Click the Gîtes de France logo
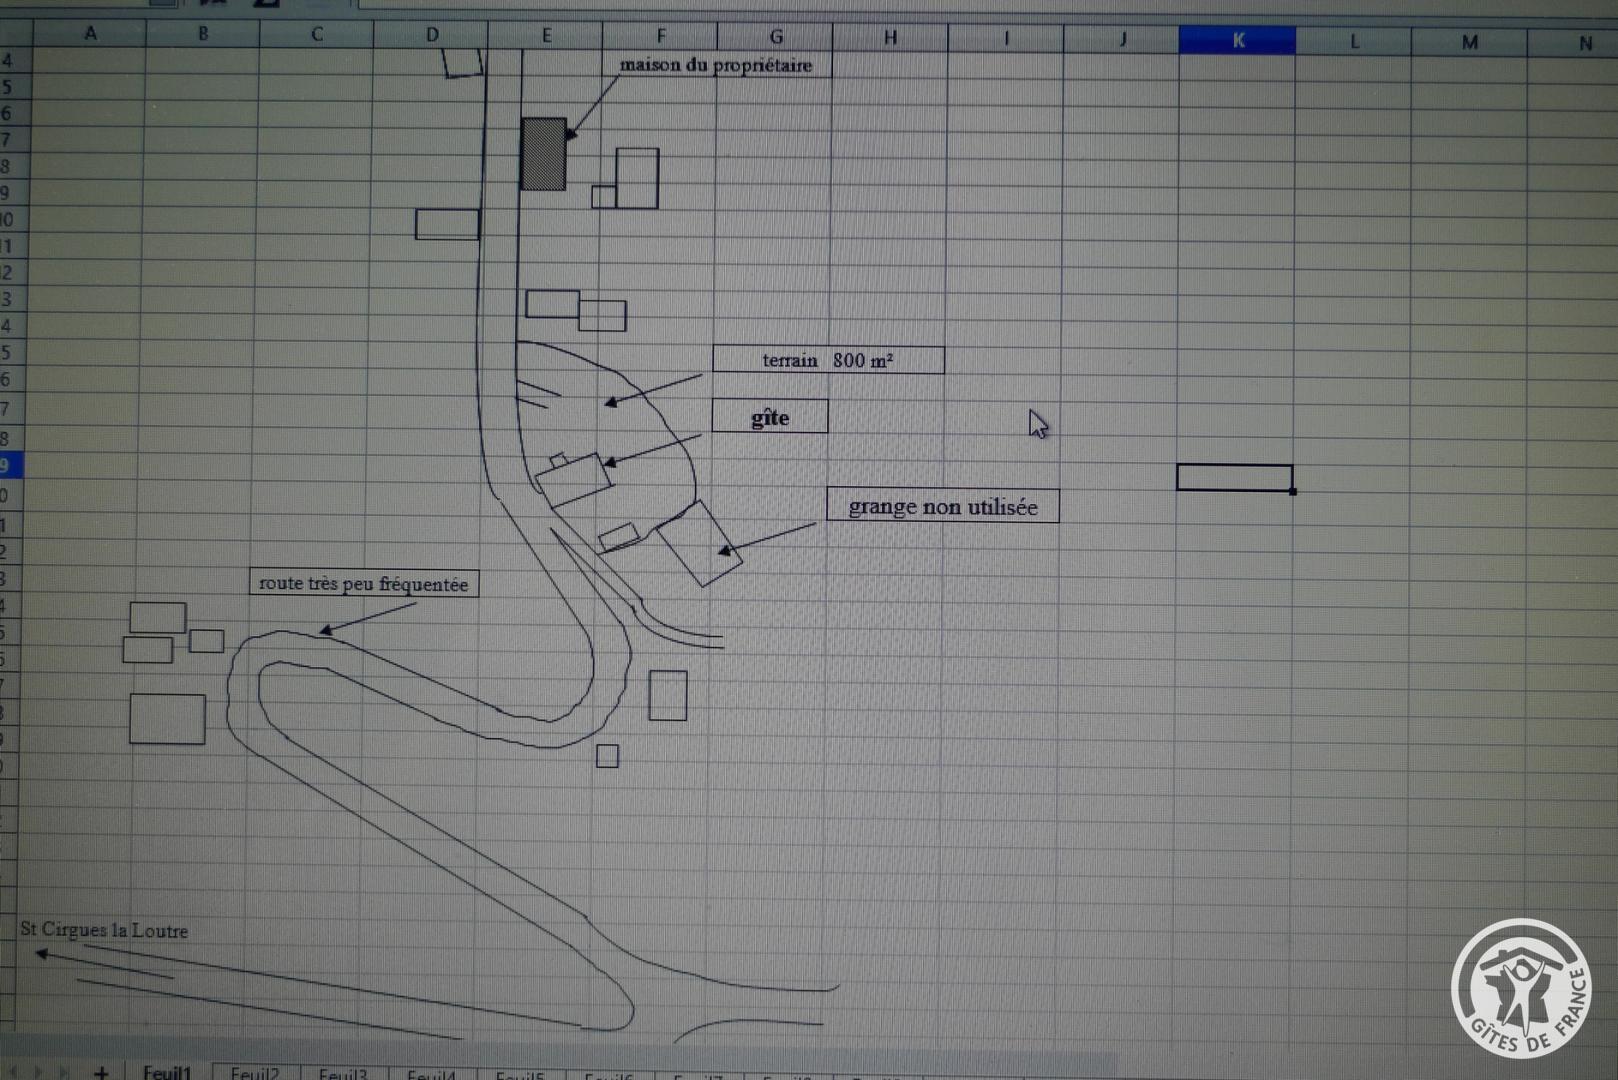The image size is (1618, 1080). pyautogui.click(x=1521, y=988)
